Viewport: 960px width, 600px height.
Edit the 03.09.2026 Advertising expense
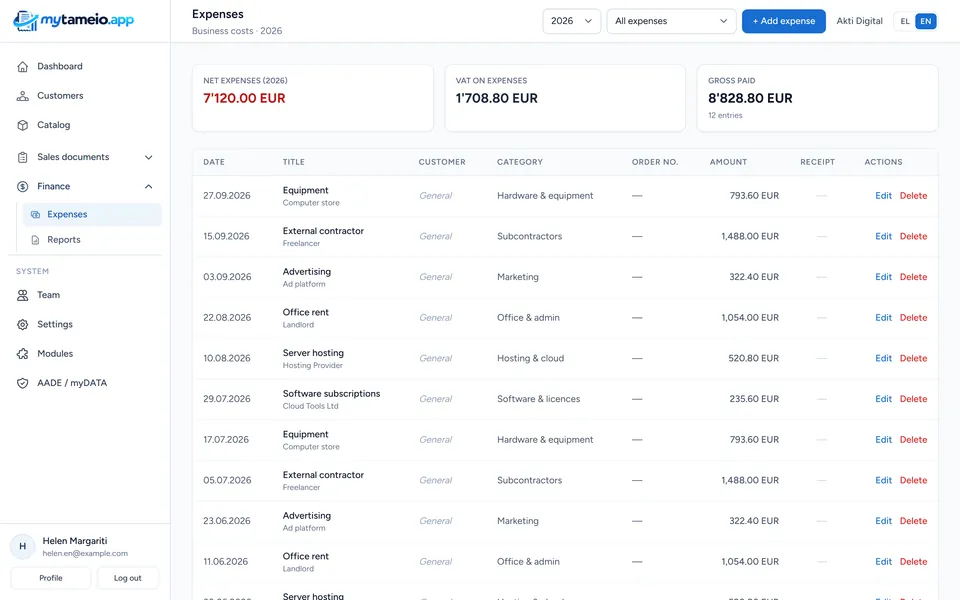[883, 277]
